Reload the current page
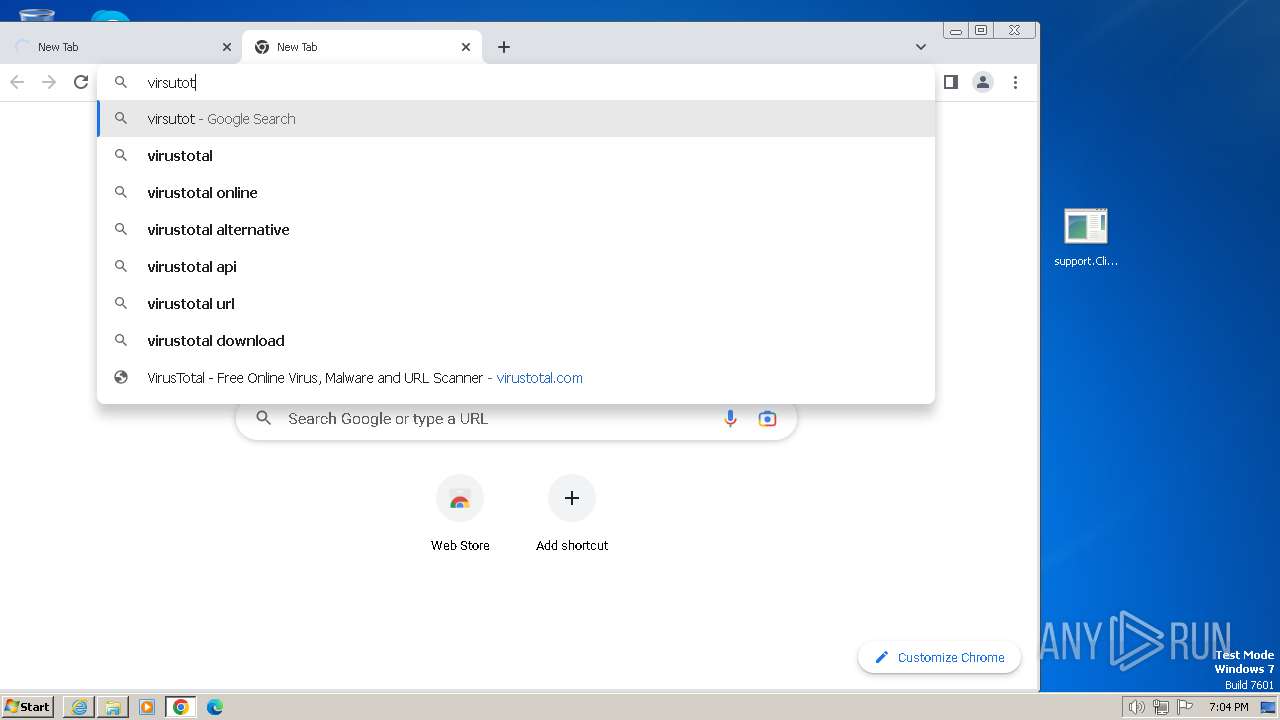Viewport: 1280px width, 720px height. 81,82
